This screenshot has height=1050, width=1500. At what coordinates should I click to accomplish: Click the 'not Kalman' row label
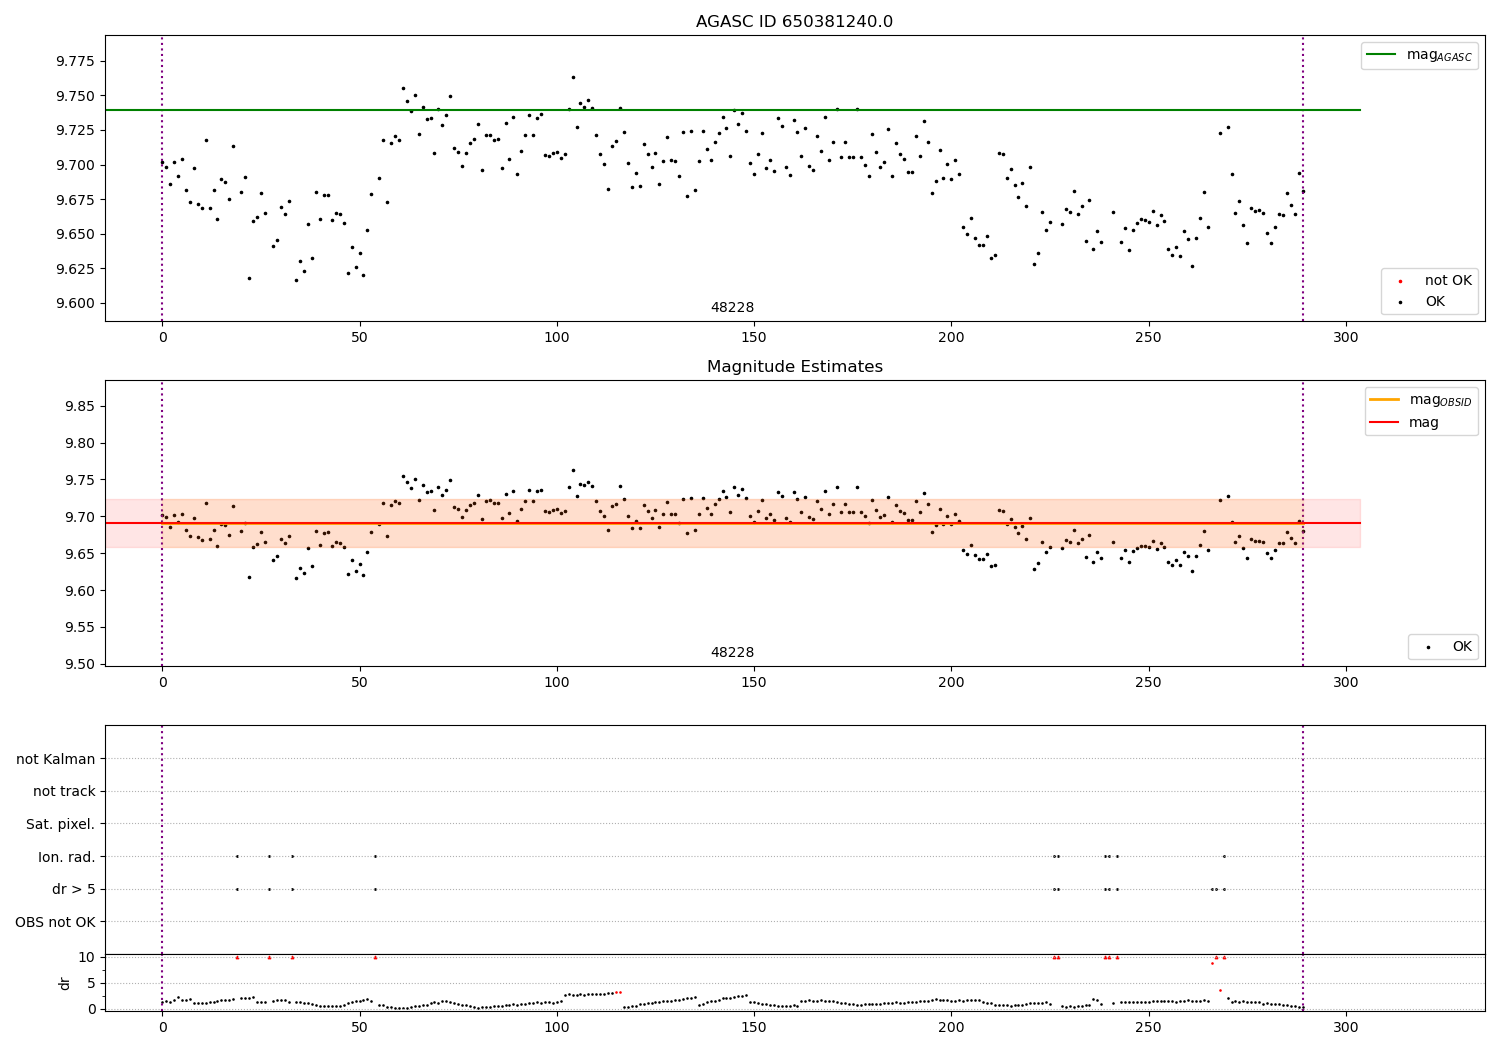click(x=56, y=759)
